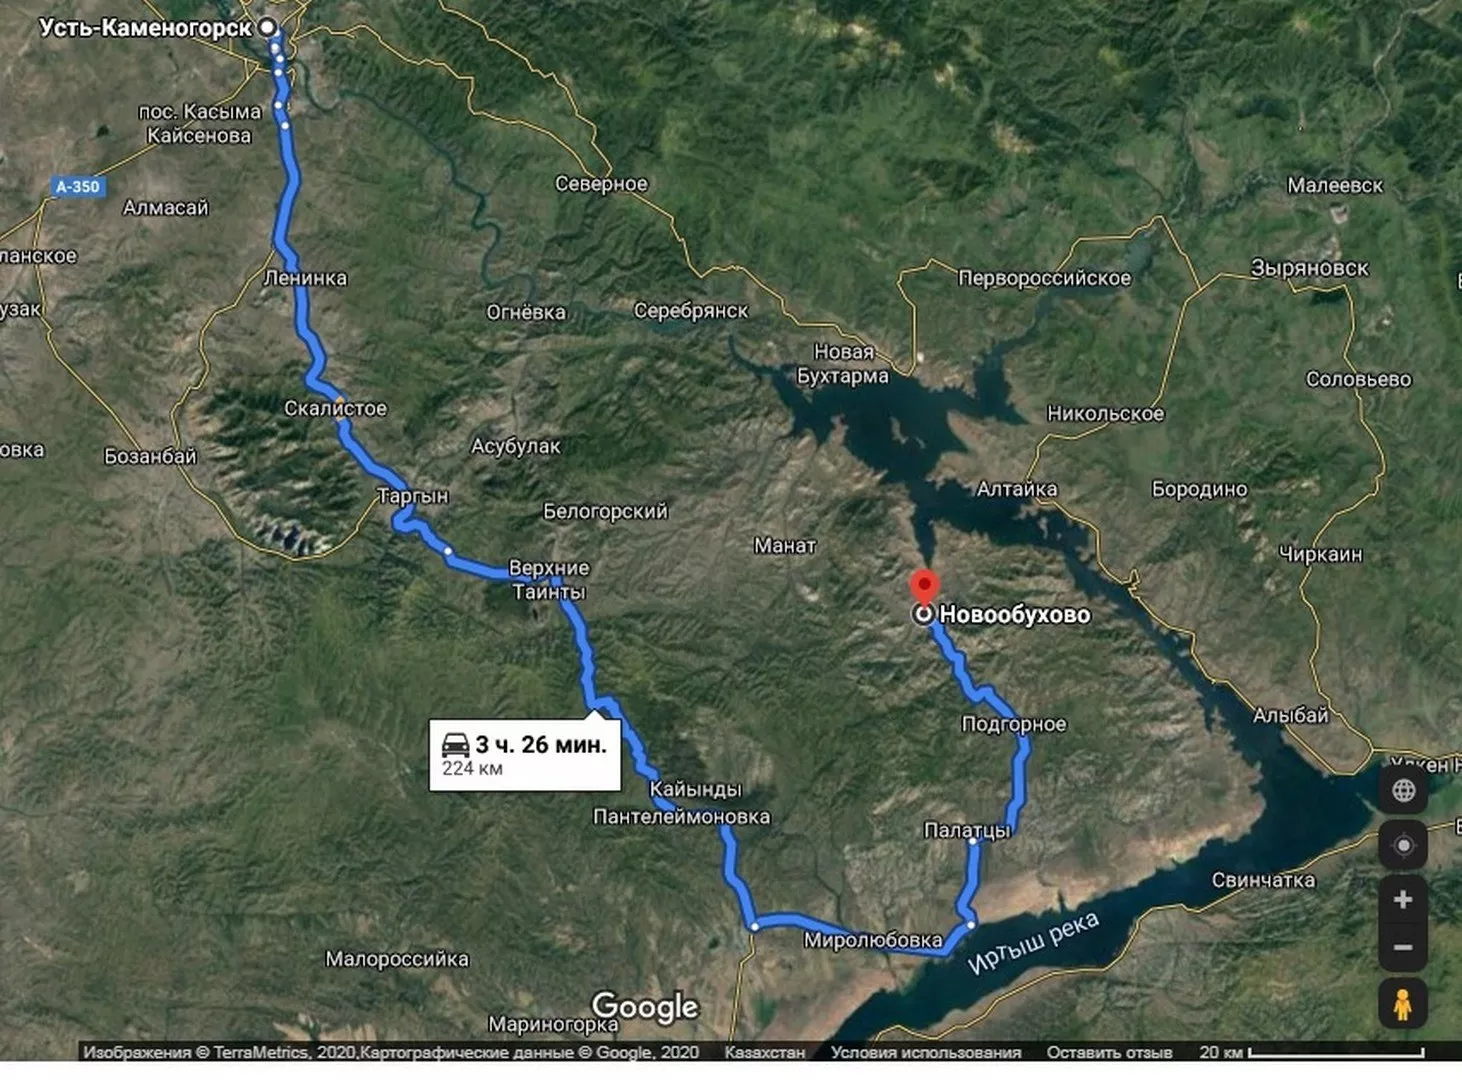This screenshot has height=1080, width=1462.
Task: Click the car icon in route info box
Action: coord(455,745)
